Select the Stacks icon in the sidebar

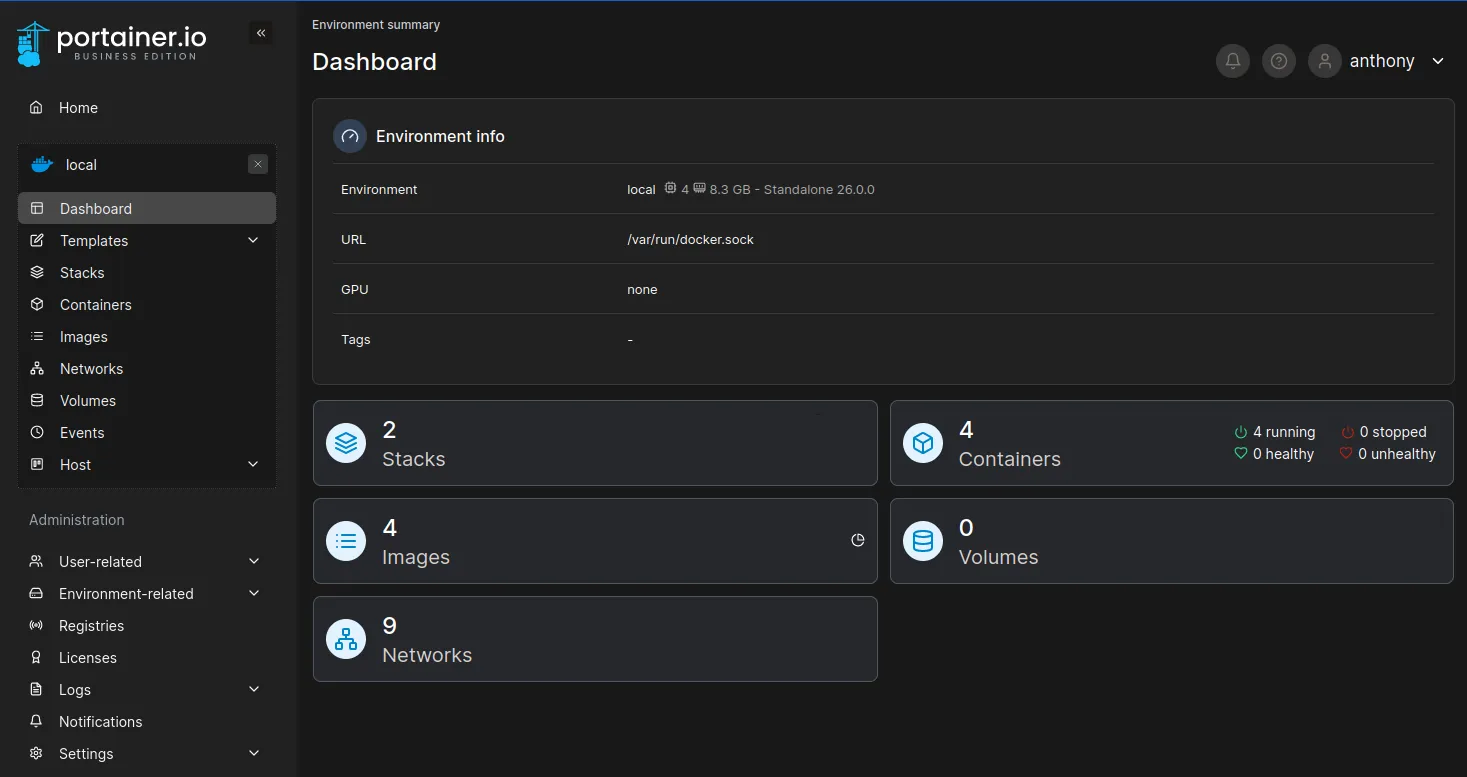click(x=38, y=272)
